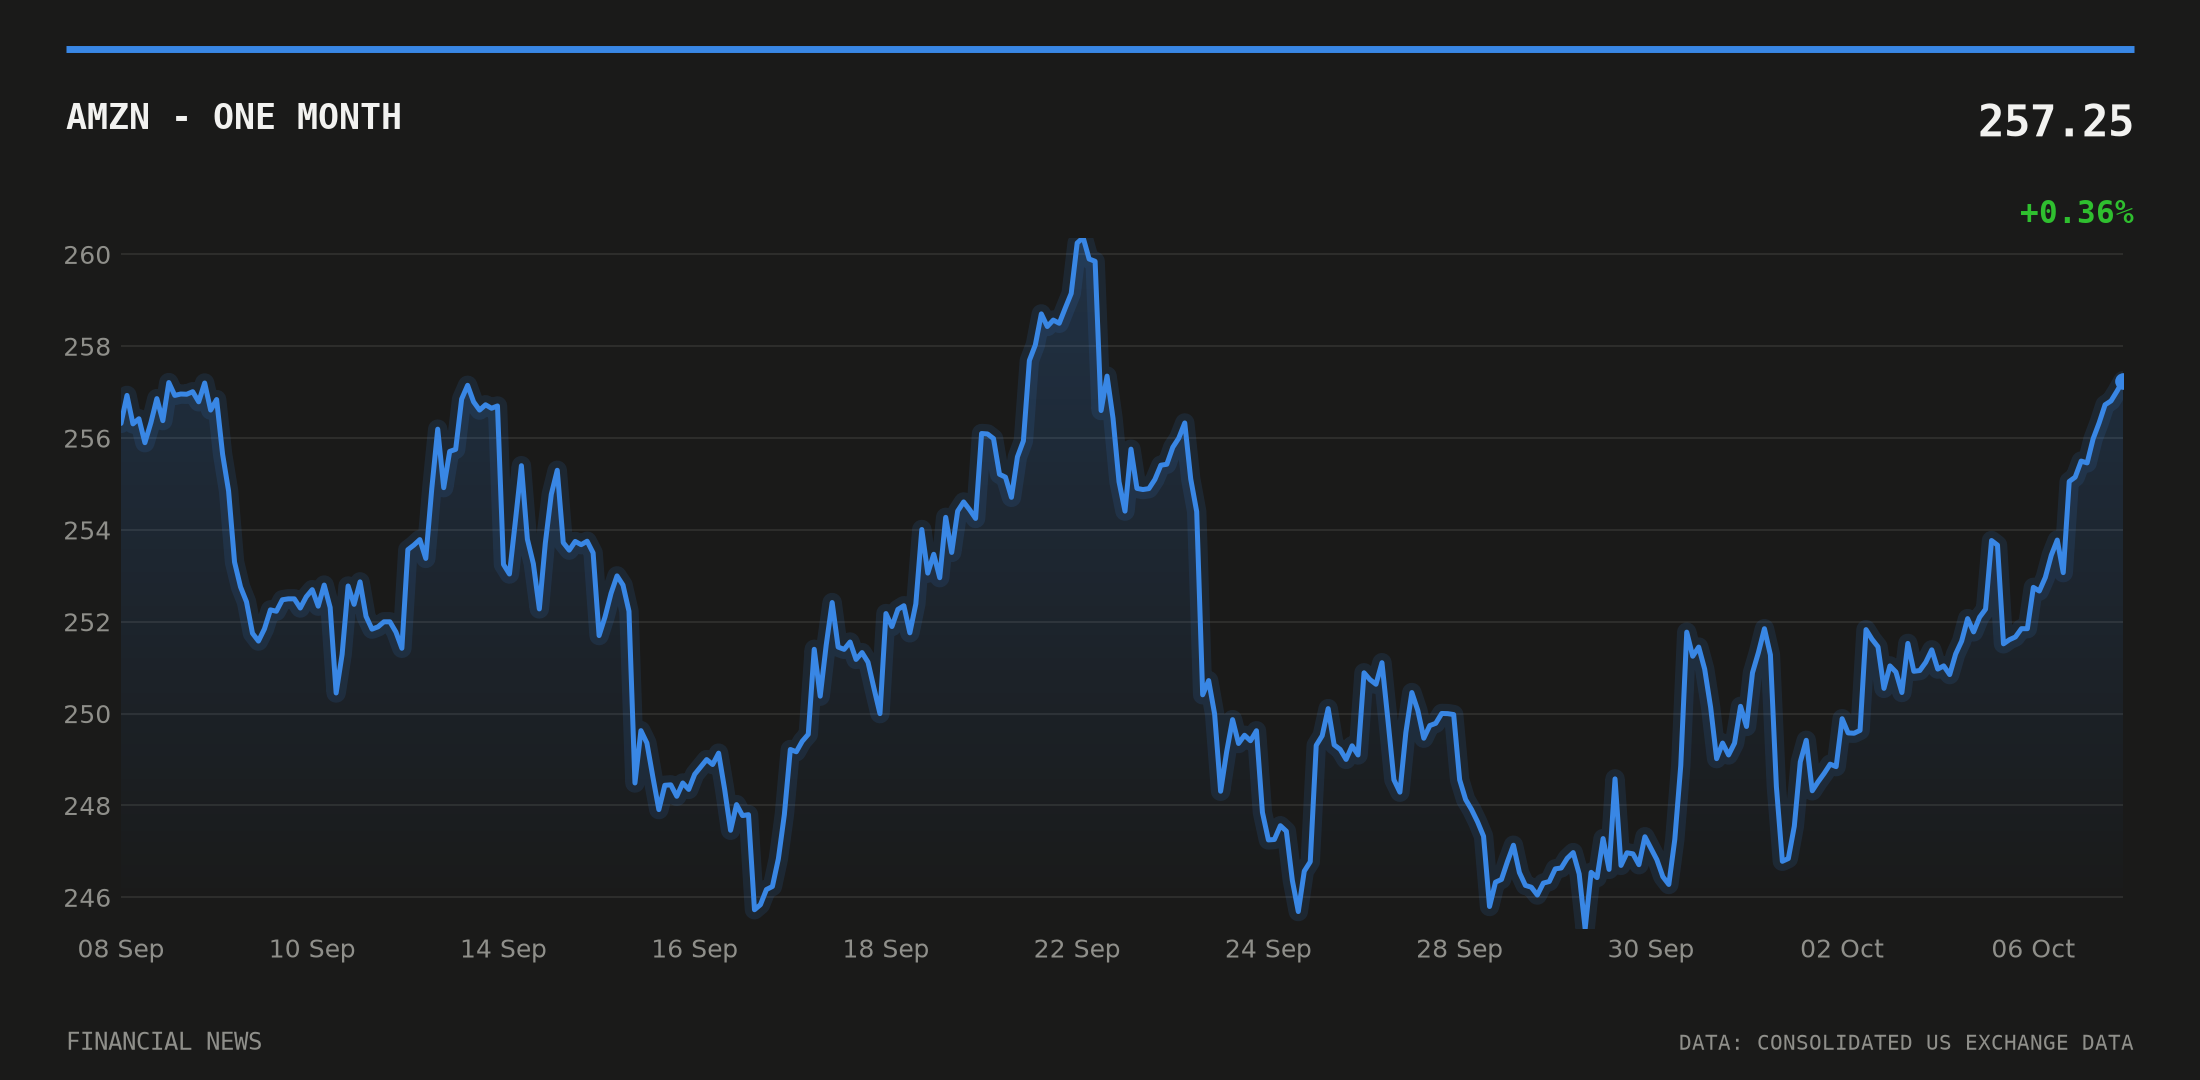Click the 250 y-axis label
This screenshot has width=2200, height=1080.
[87, 715]
